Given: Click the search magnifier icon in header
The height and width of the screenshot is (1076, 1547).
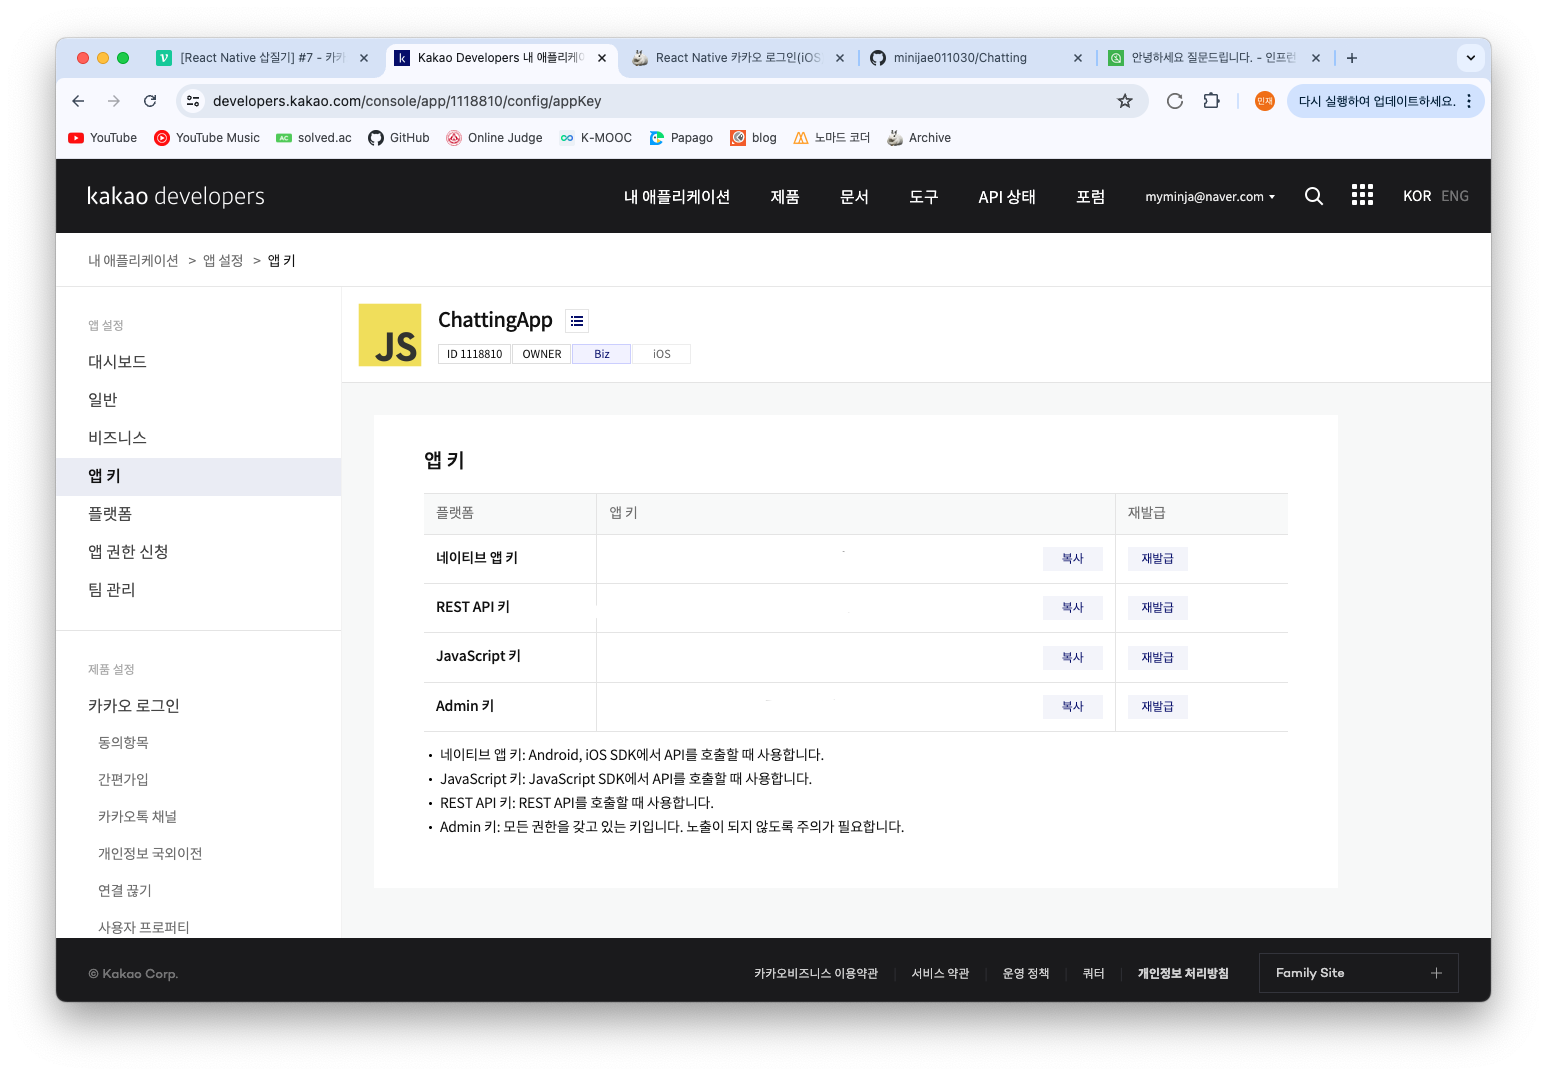Looking at the screenshot, I should 1314,196.
